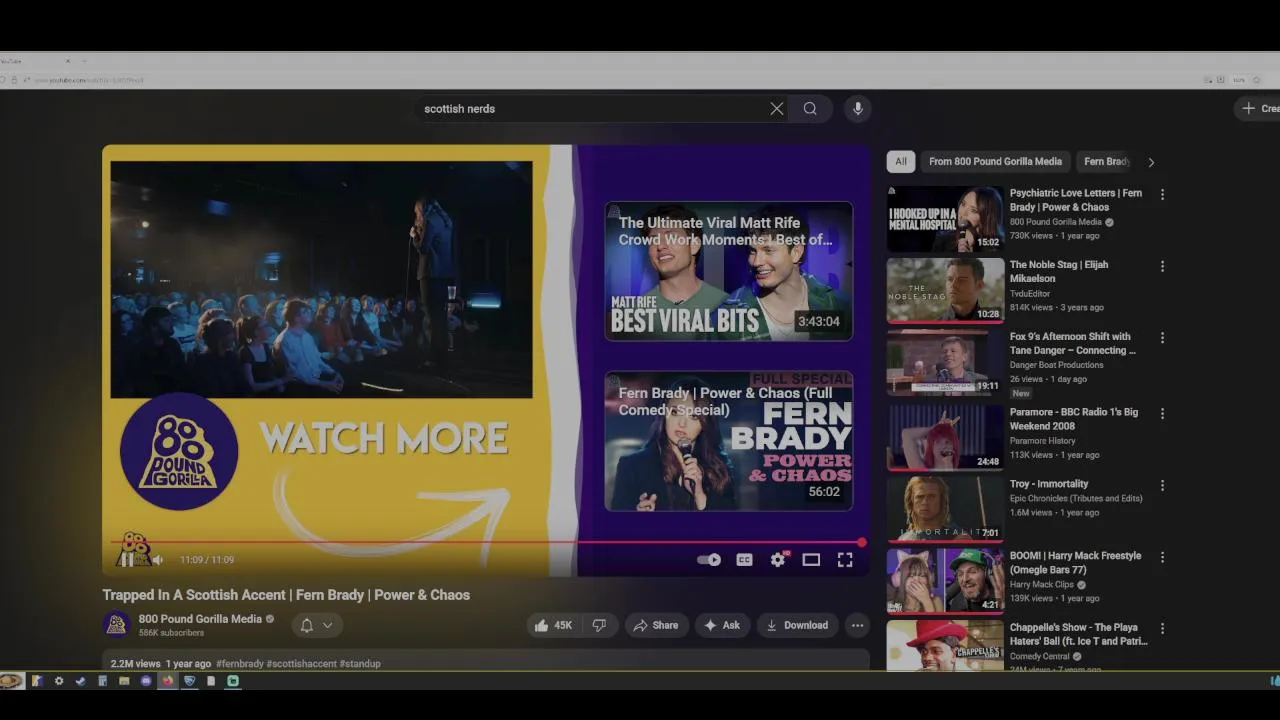Open the Steam icon in taskbar
This screenshot has height=720, width=1280.
pos(81,681)
